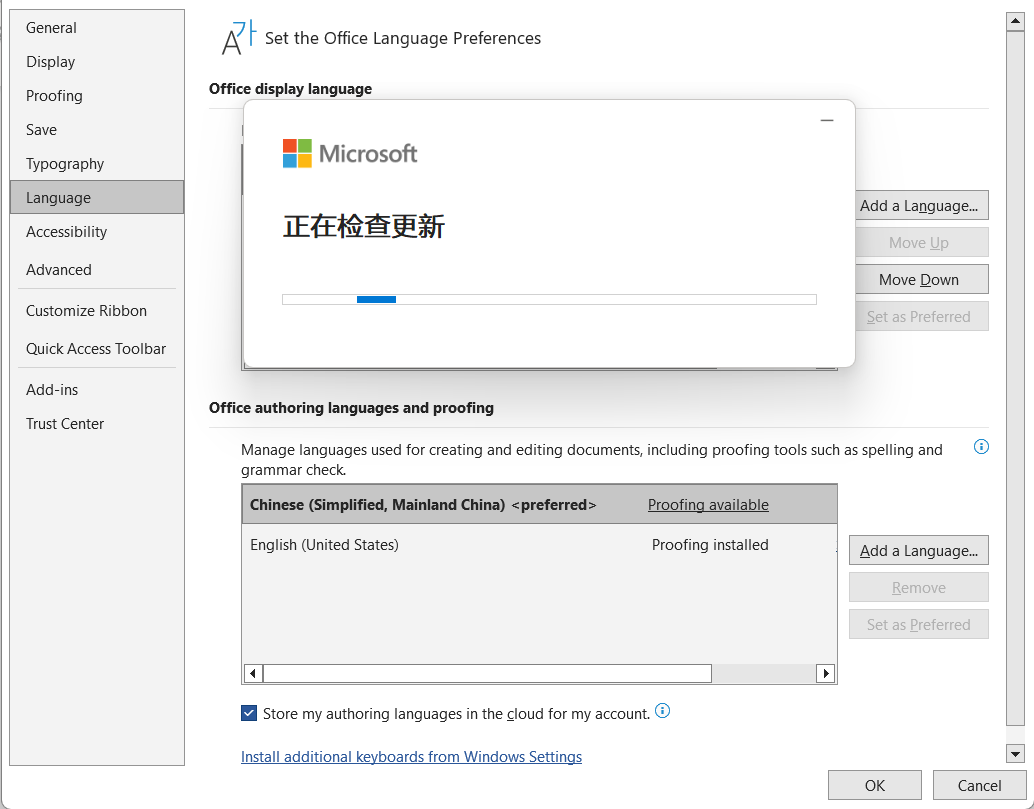
Task: Confirm the dialog with OK
Action: (874, 785)
